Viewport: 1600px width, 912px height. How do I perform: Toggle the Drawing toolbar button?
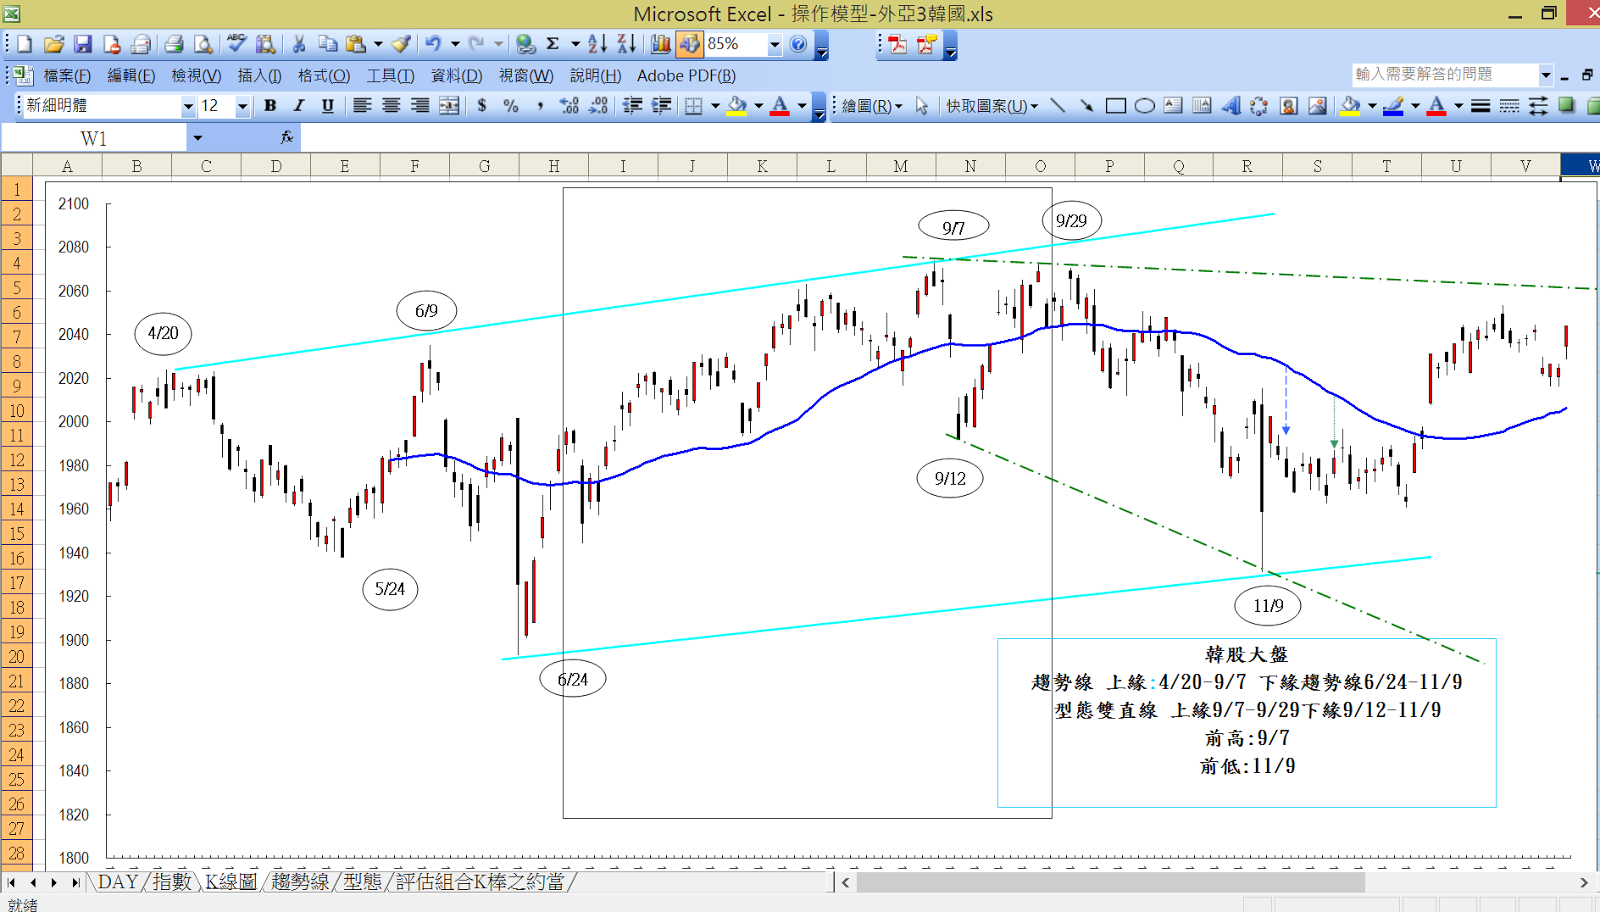point(689,44)
